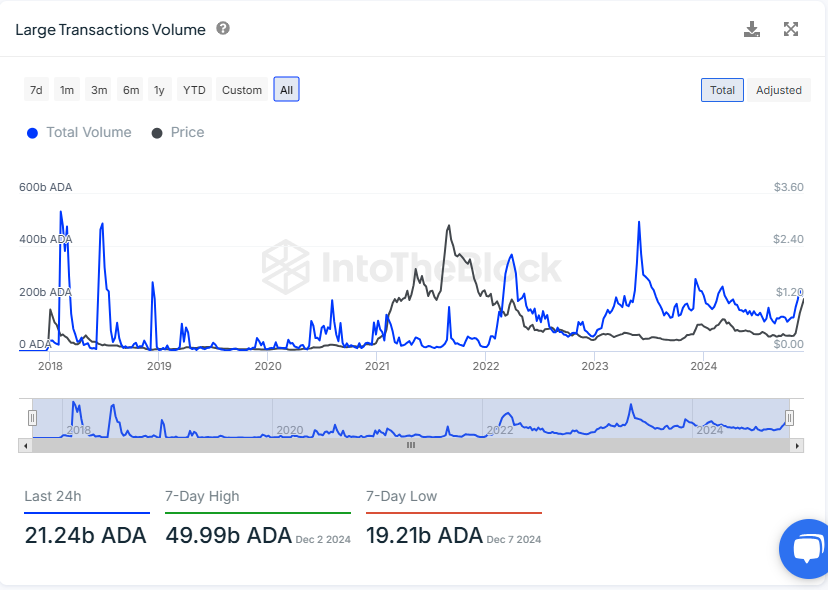This screenshot has width=828, height=590.
Task: Toggle Price series in legend
Action: coord(178,132)
